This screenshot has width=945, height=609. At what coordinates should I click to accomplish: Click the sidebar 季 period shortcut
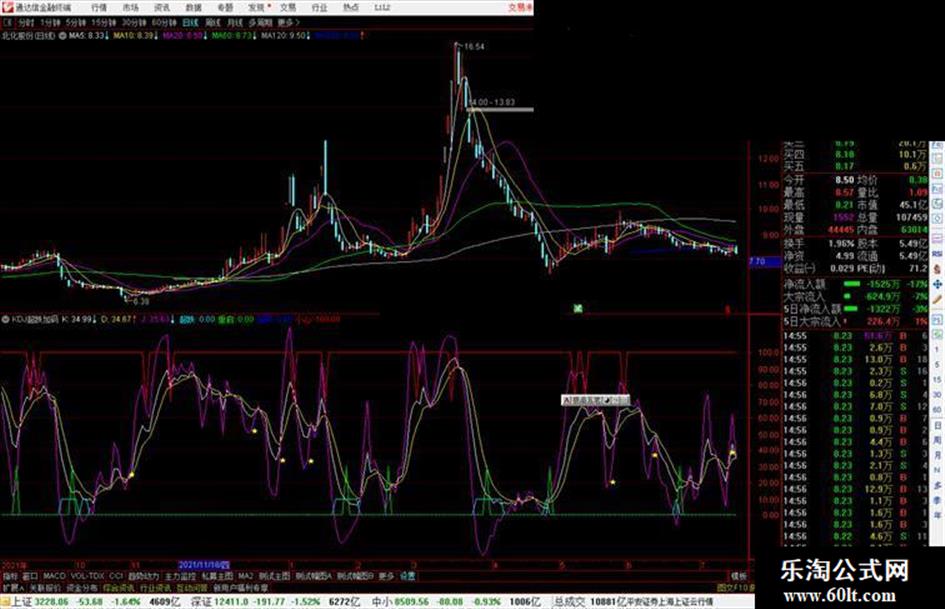click(x=937, y=500)
